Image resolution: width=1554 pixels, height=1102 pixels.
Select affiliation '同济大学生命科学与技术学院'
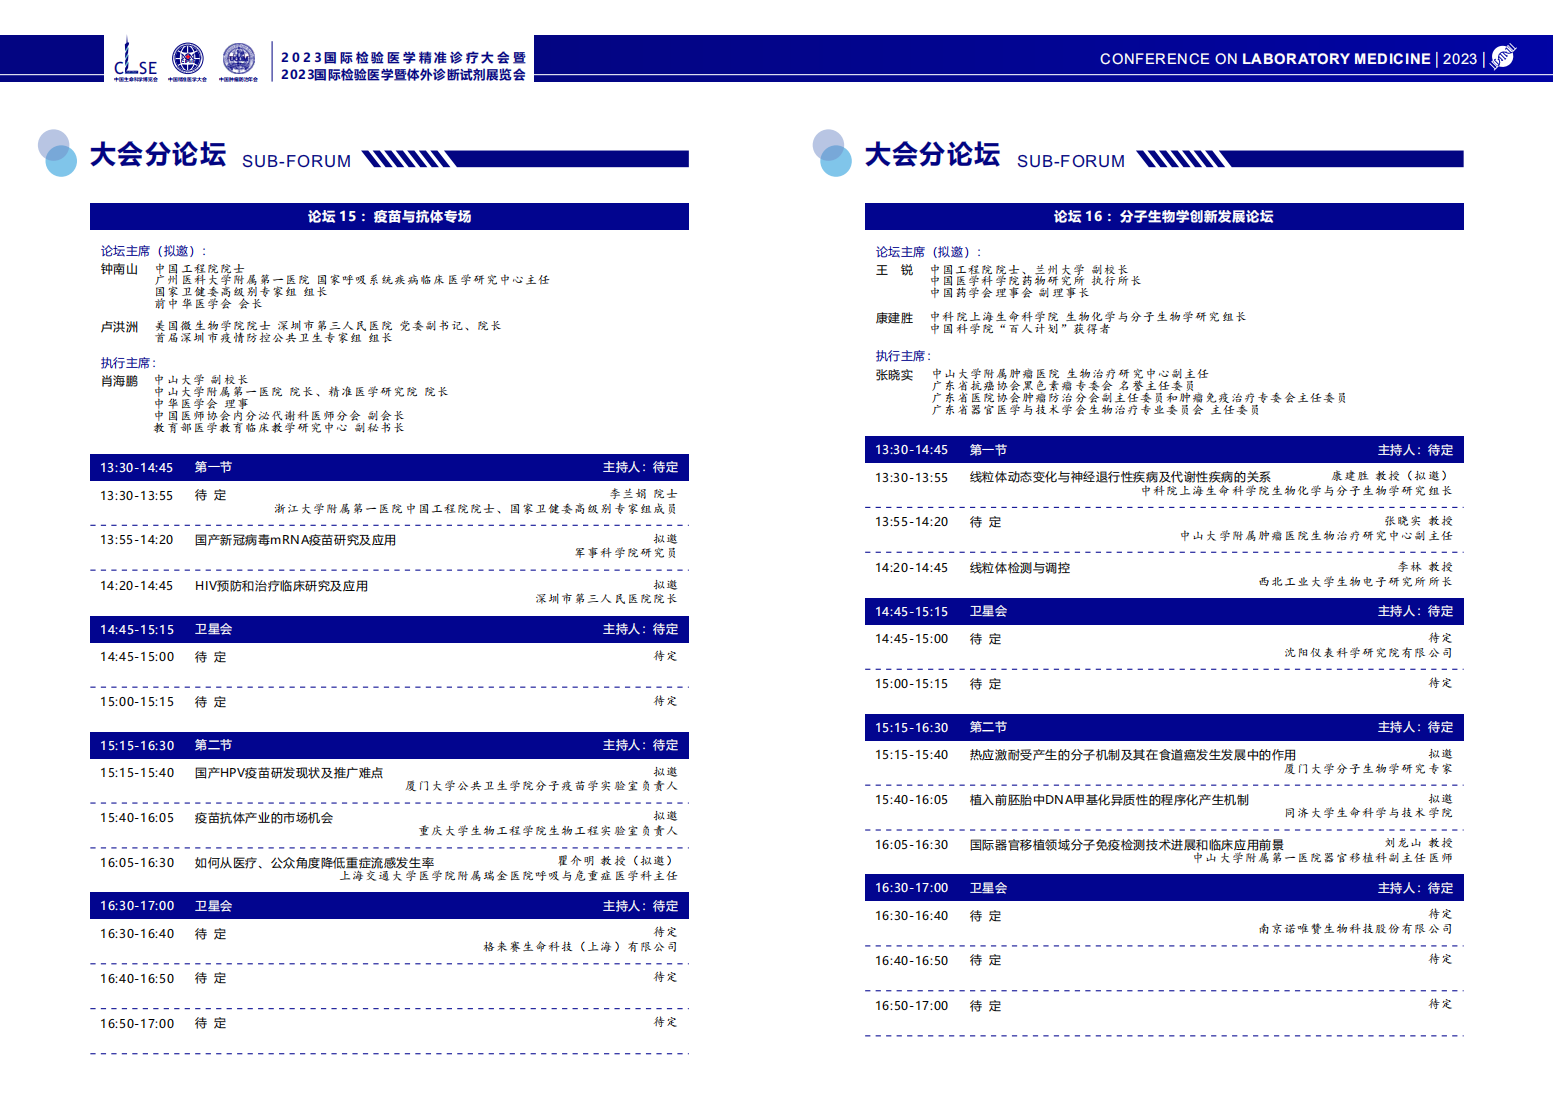[1369, 813]
